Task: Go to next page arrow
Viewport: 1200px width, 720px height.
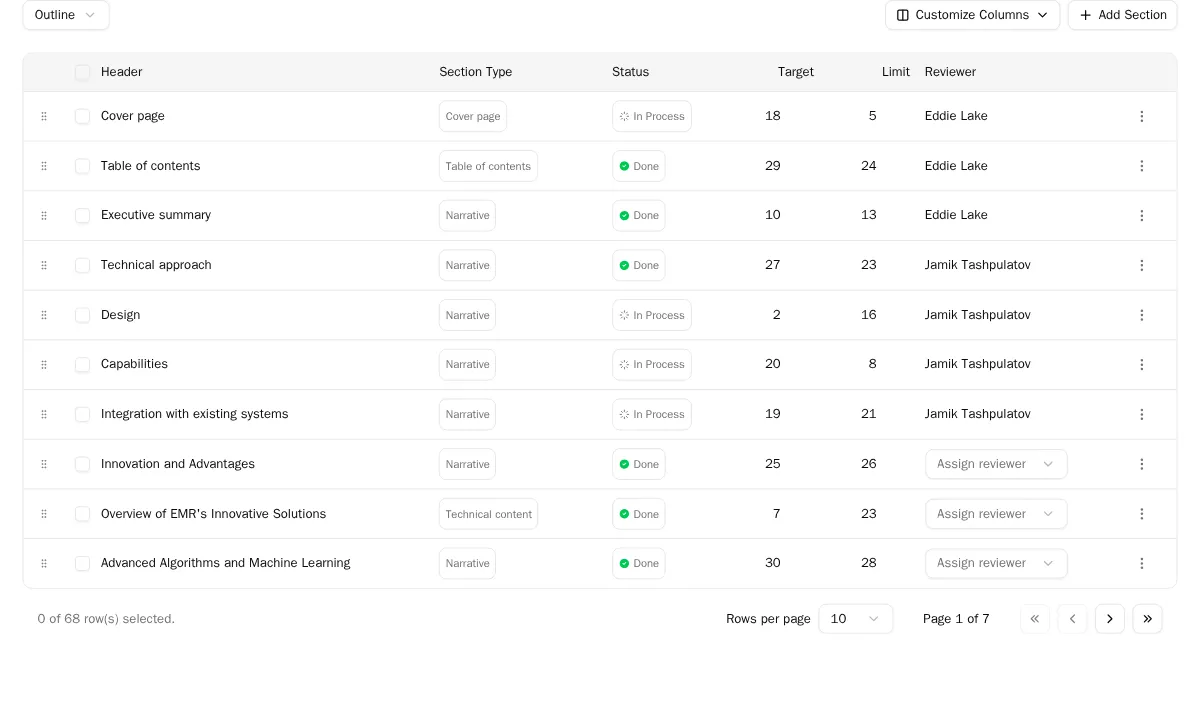Action: [x=1109, y=620]
